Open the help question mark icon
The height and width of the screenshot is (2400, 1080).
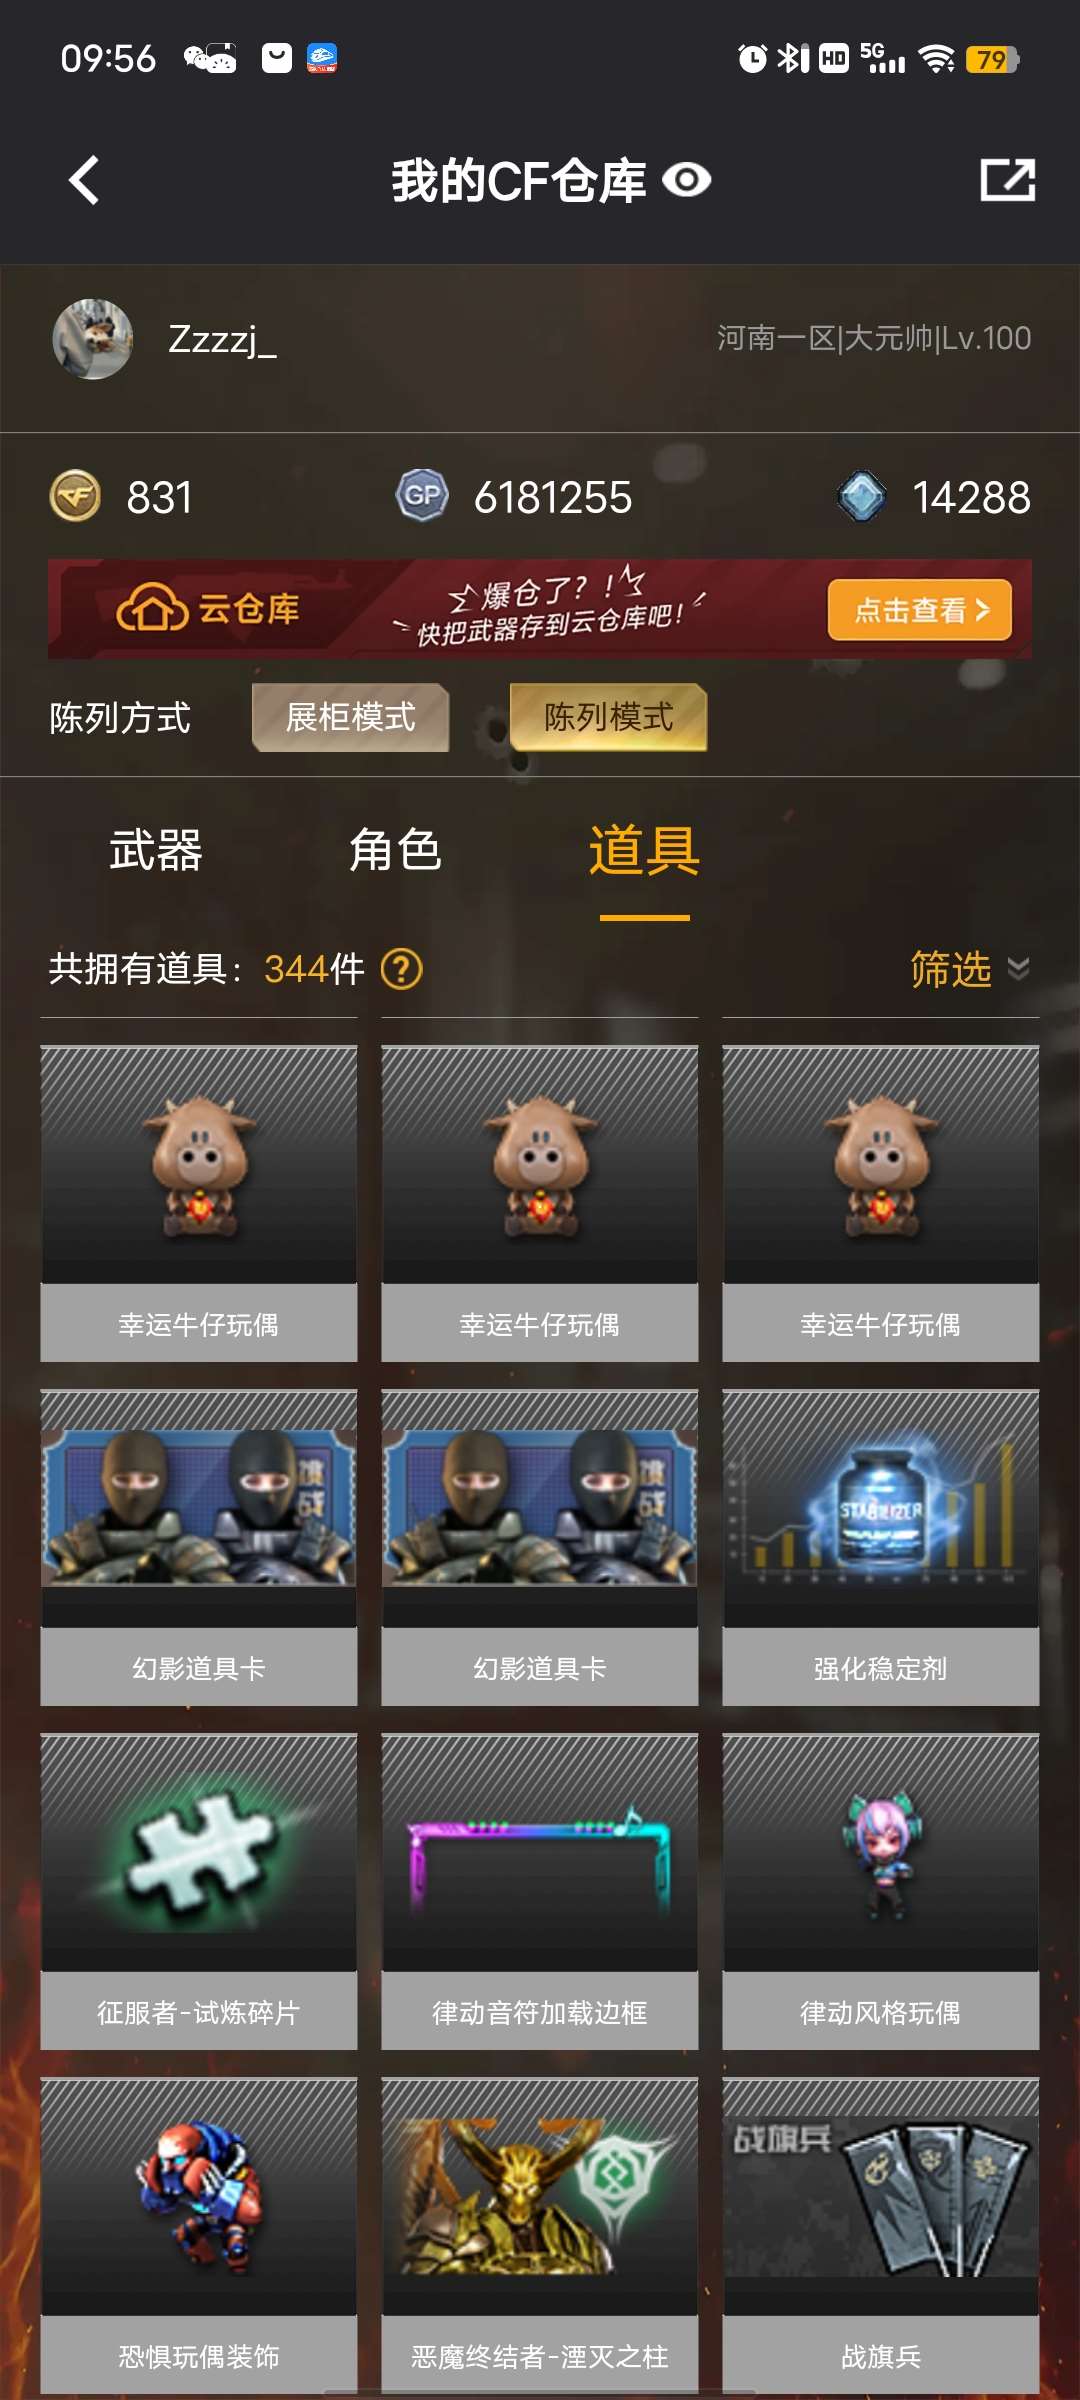[x=402, y=969]
